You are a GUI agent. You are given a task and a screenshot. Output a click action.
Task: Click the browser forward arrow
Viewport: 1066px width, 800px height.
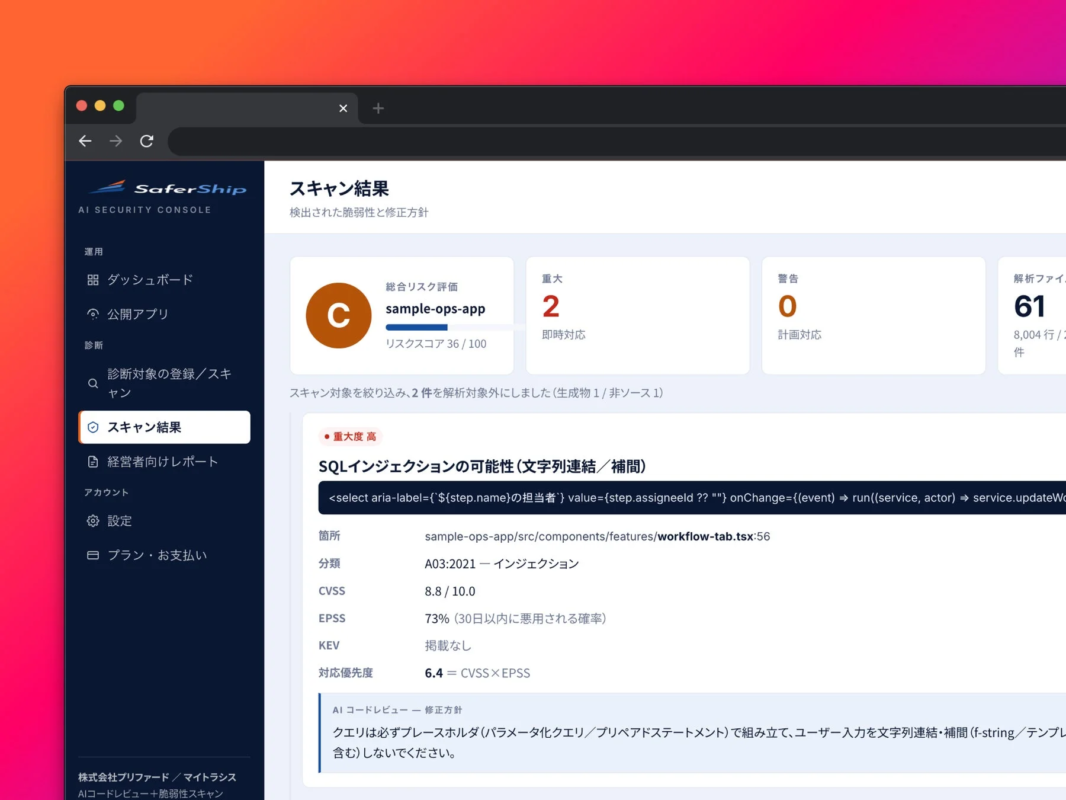click(x=116, y=141)
